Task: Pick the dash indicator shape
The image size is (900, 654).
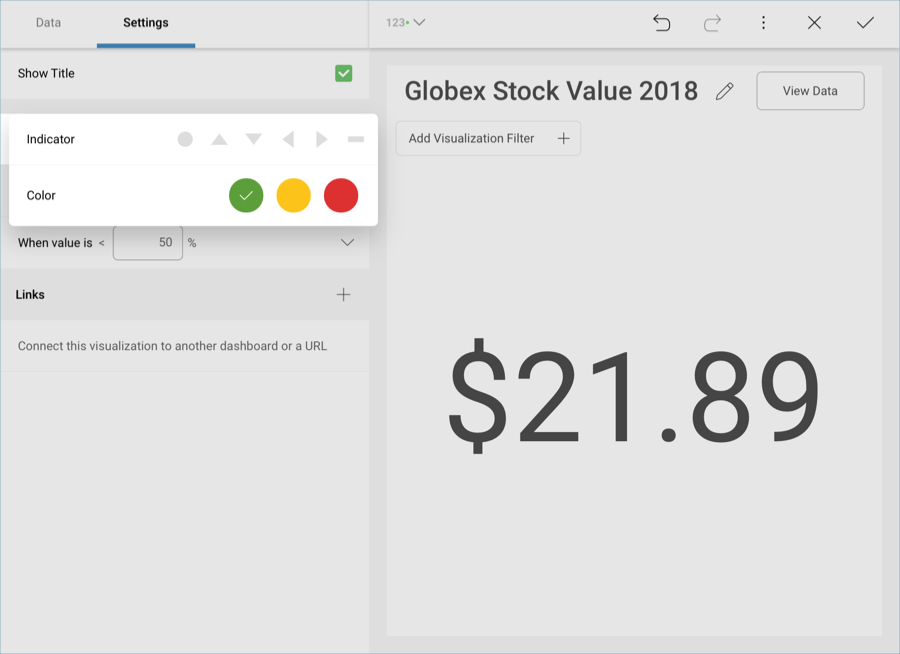Action: pyautogui.click(x=356, y=140)
